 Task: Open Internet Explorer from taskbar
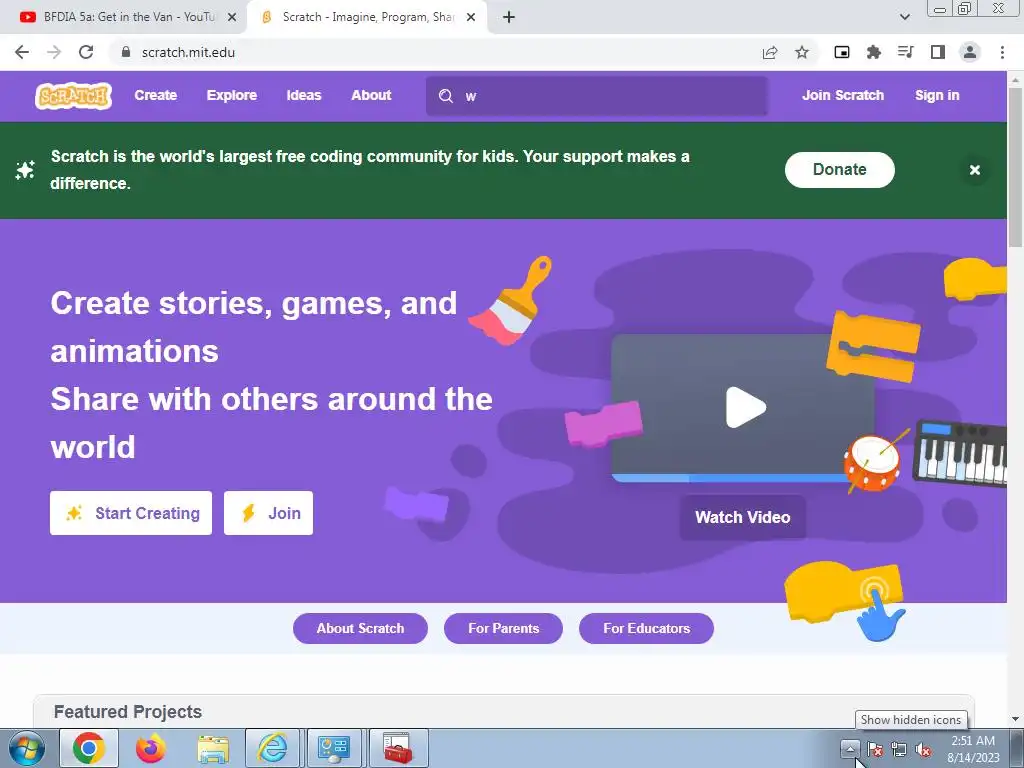coord(273,748)
